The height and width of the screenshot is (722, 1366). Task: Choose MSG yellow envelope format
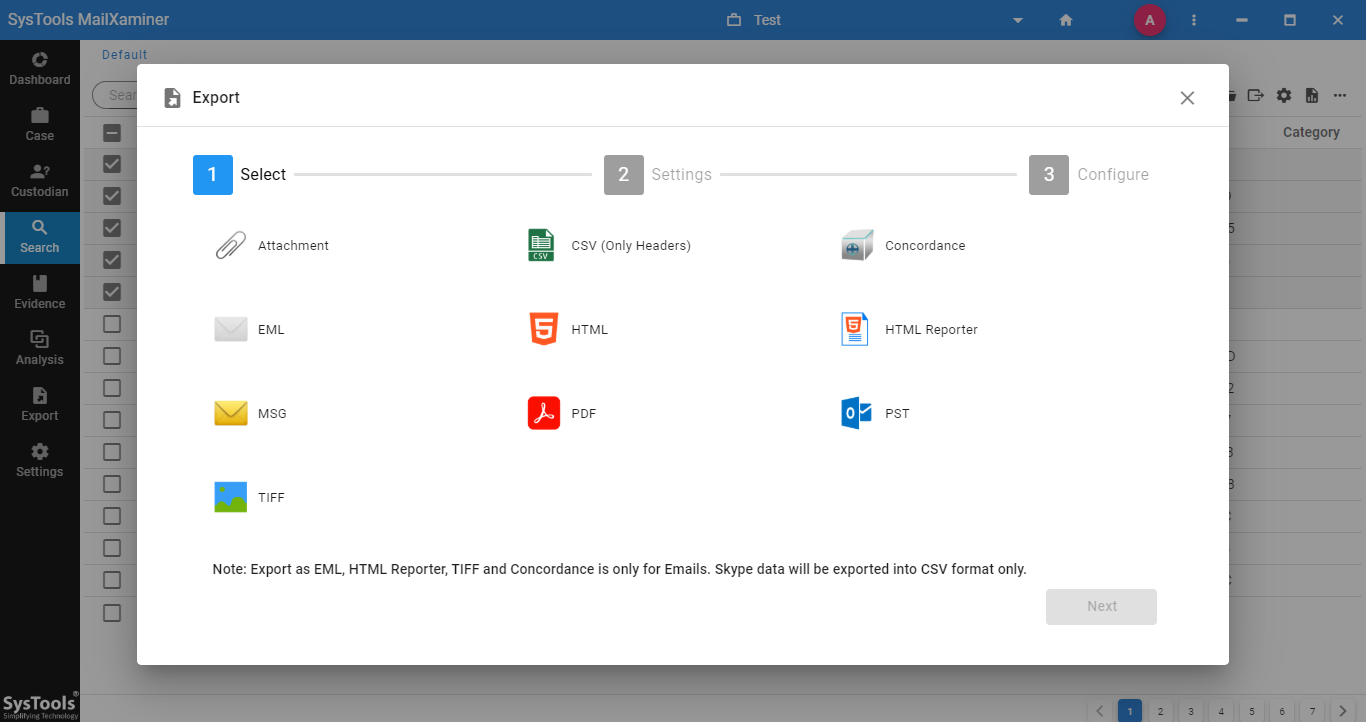[x=251, y=413]
